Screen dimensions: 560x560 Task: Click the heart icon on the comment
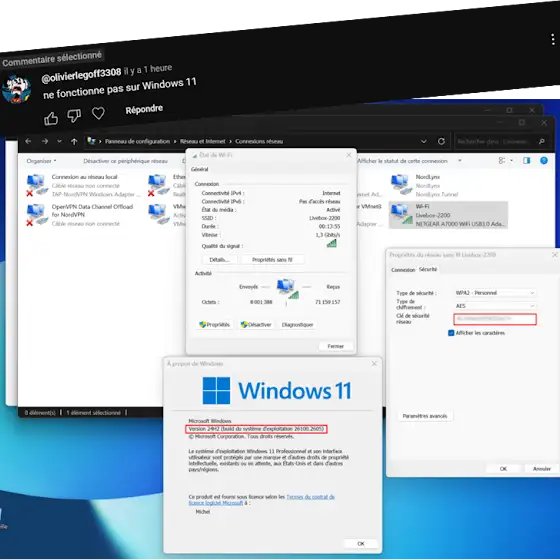tap(98, 113)
